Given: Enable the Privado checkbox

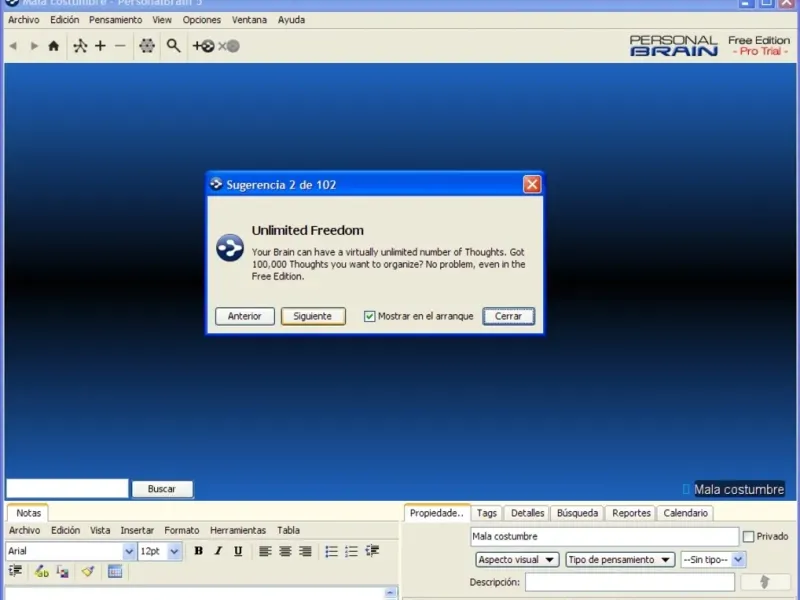Looking at the screenshot, I should click(x=749, y=537).
